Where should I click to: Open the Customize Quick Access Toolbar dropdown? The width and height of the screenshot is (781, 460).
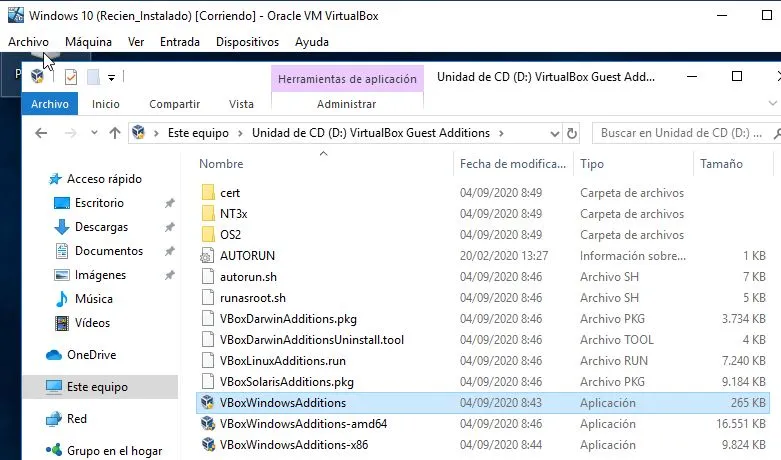112,78
